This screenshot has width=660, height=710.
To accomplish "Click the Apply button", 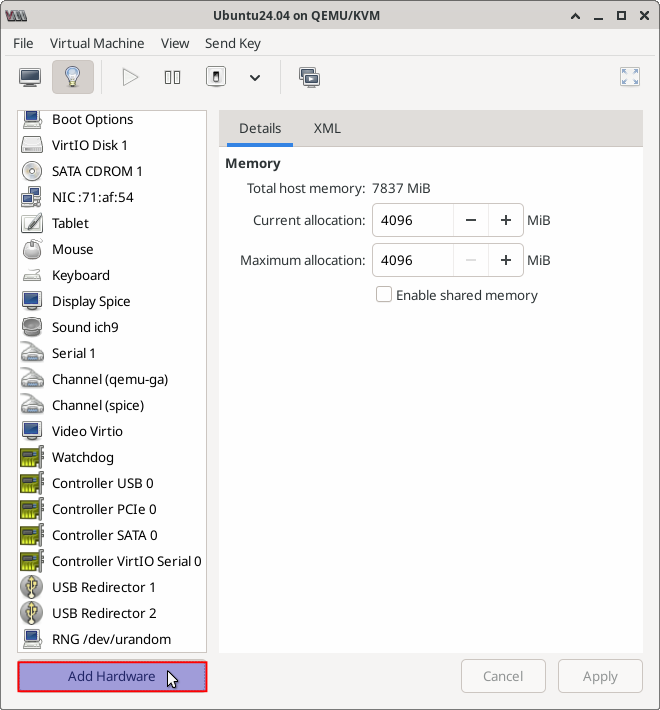I will [600, 676].
